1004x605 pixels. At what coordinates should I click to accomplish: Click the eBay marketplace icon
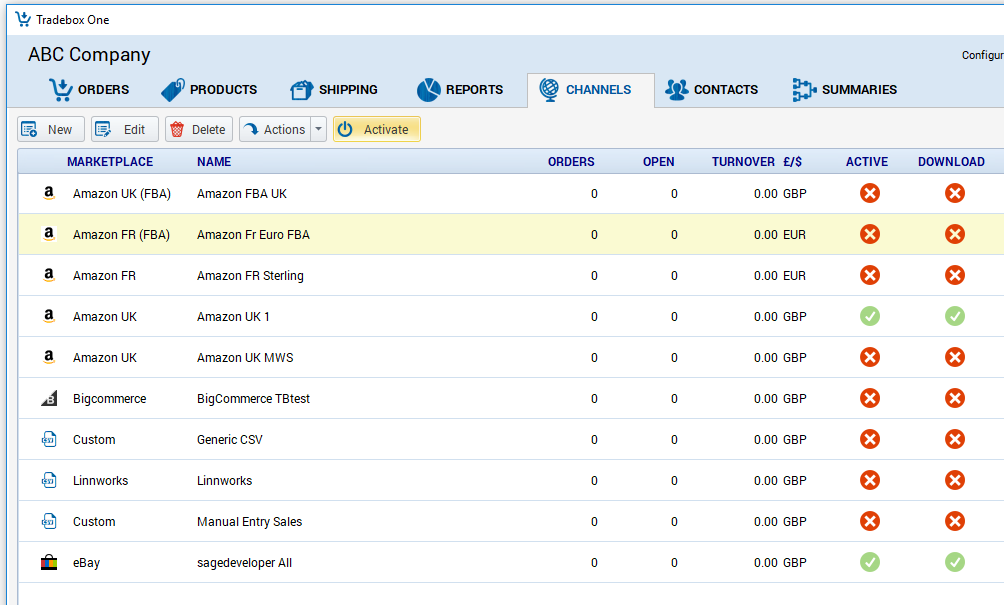click(x=48, y=563)
